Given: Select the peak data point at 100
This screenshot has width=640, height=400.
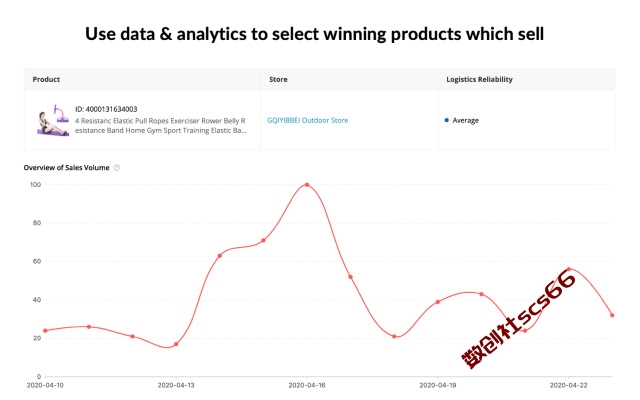Looking at the screenshot, I should 307,185.
